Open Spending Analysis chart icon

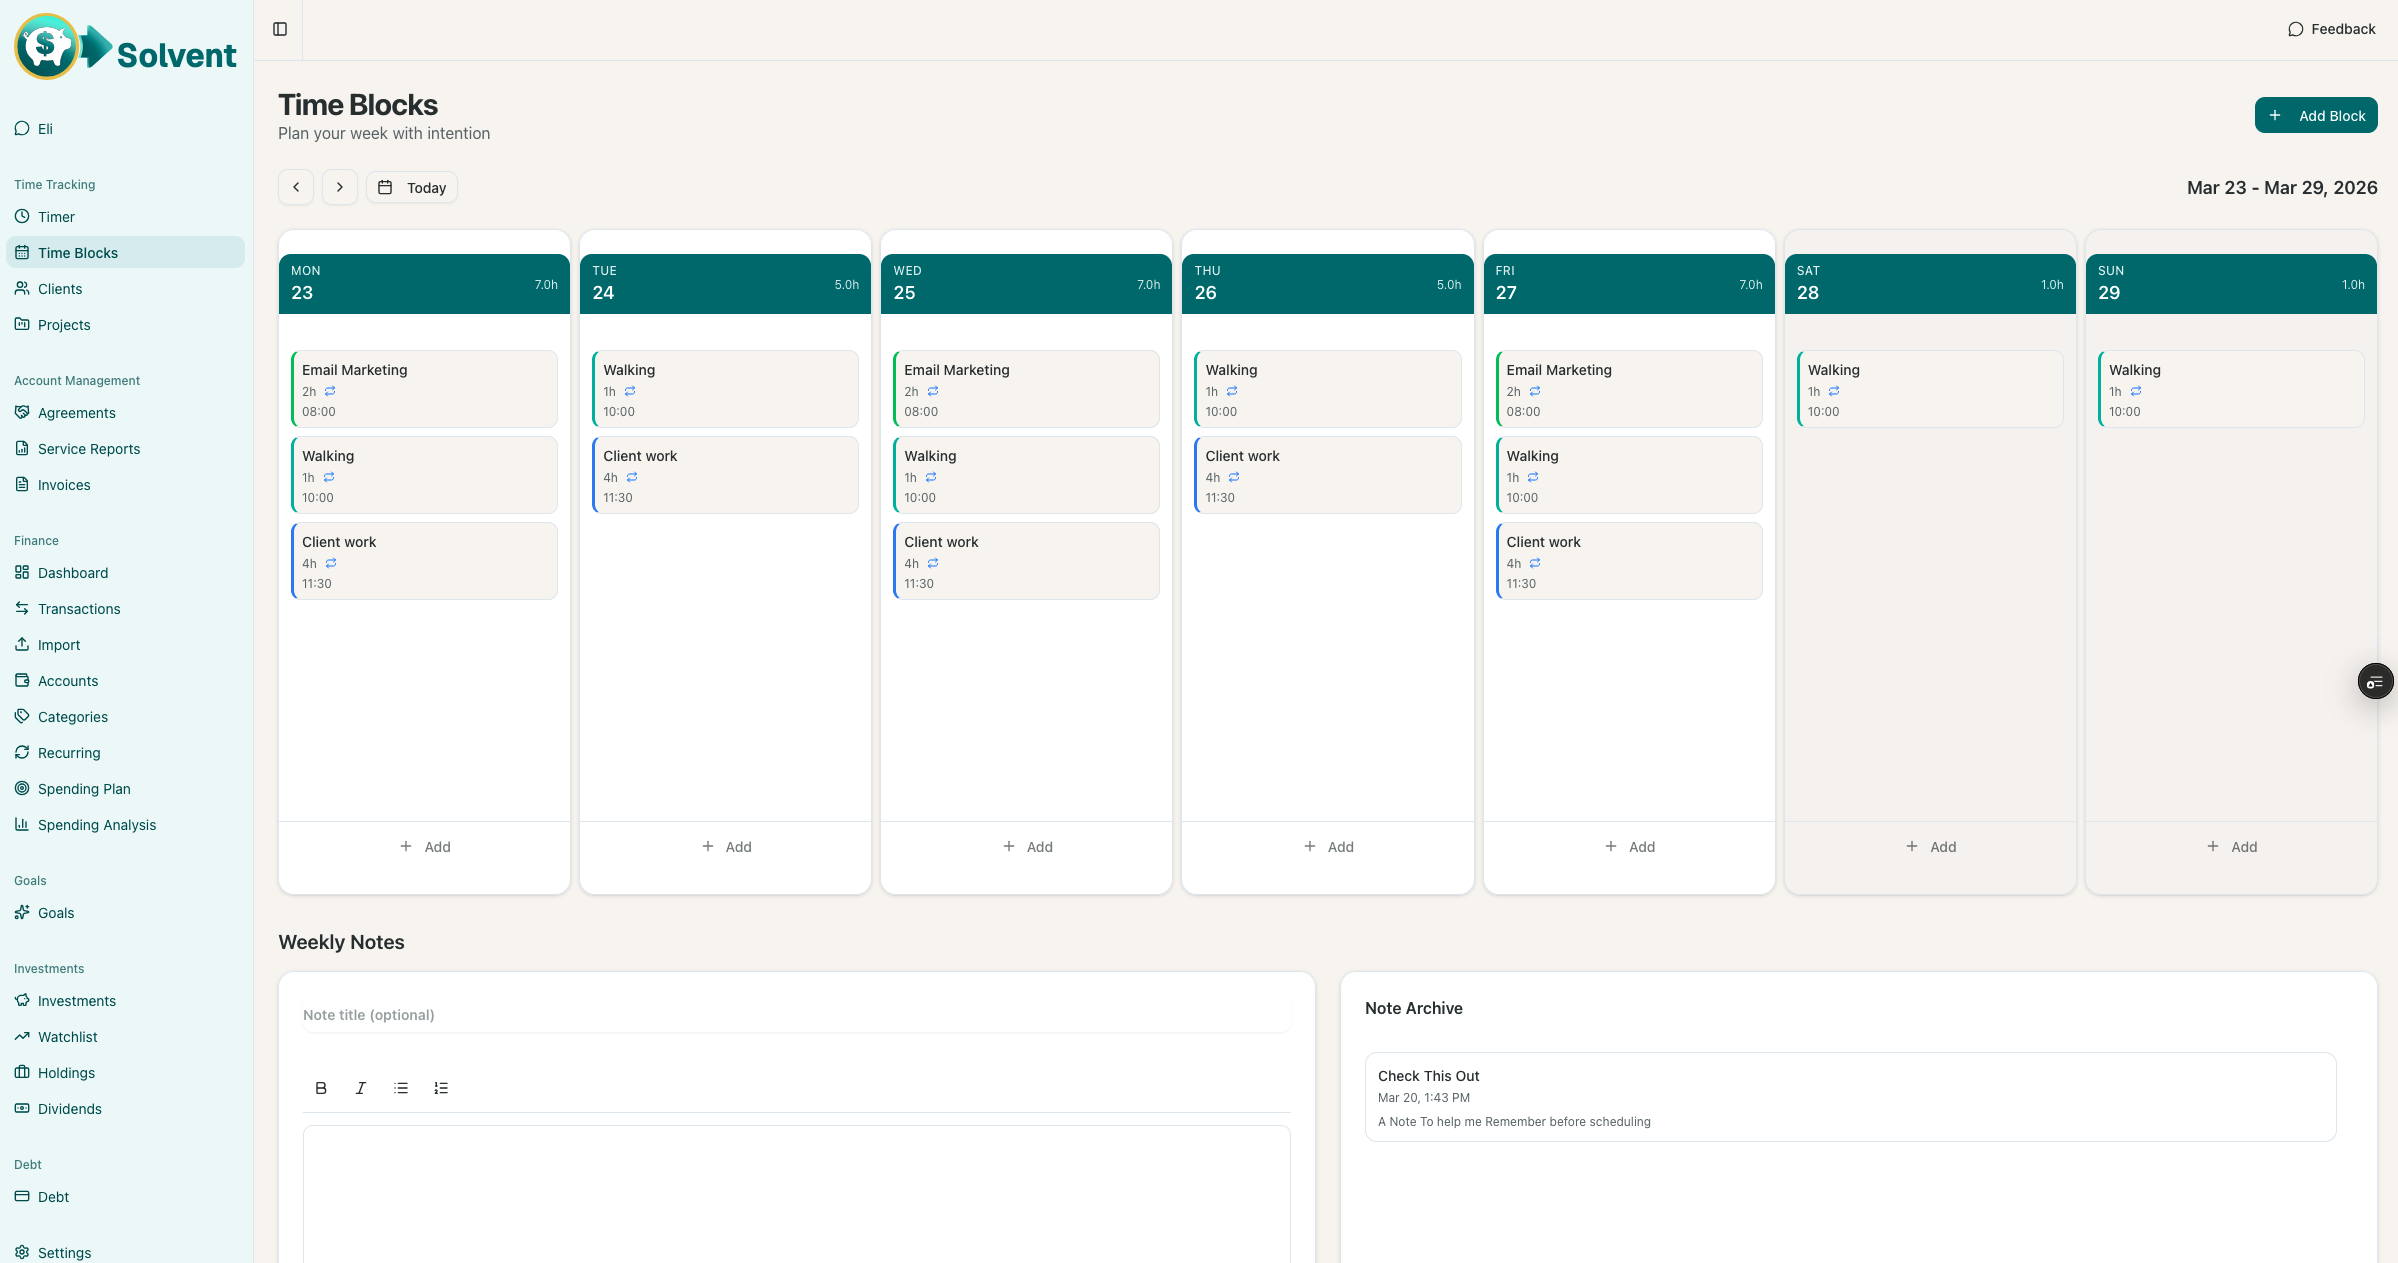[x=22, y=824]
